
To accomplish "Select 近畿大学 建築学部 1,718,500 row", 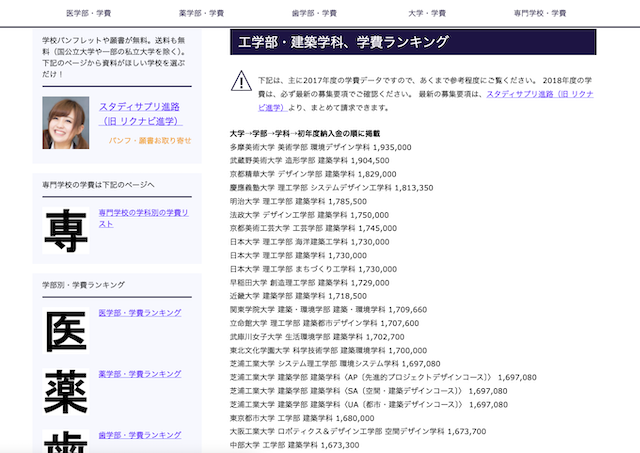I will tap(298, 296).
